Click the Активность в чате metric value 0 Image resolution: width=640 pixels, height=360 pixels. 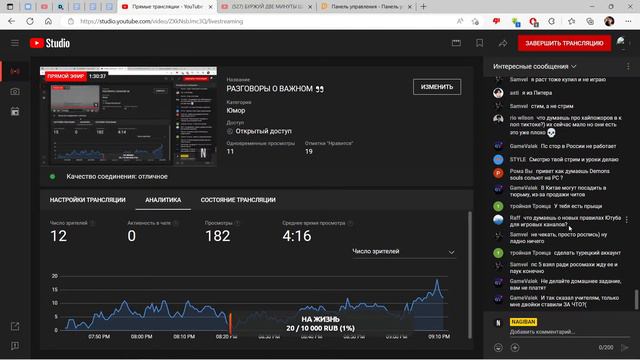click(131, 236)
